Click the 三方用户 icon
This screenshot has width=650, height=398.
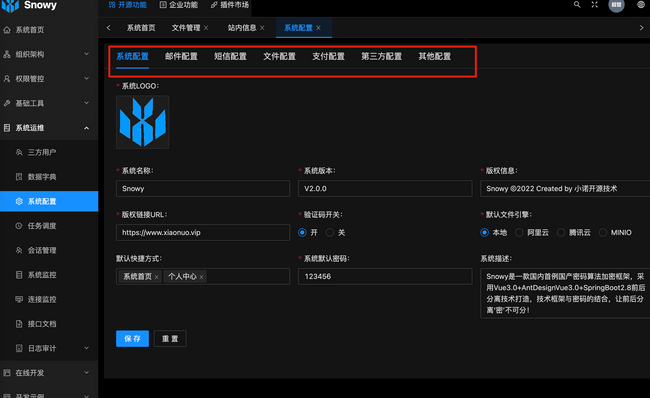point(19,152)
